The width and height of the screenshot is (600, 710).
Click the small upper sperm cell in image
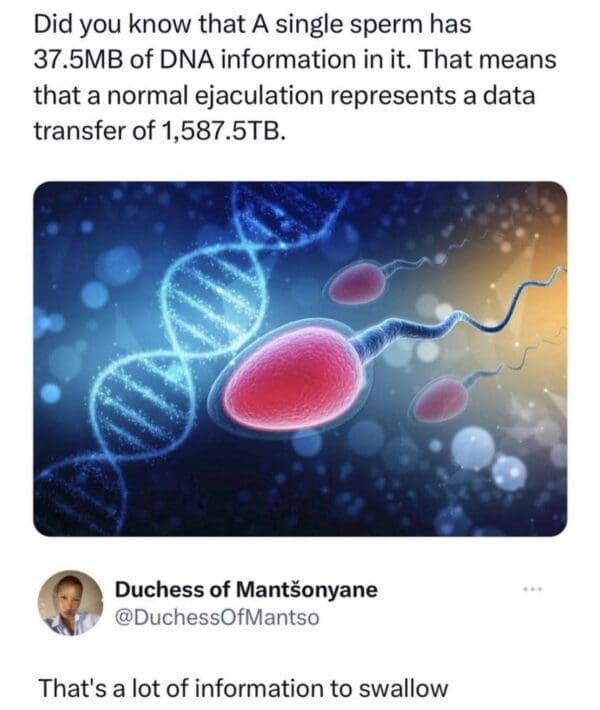click(357, 285)
